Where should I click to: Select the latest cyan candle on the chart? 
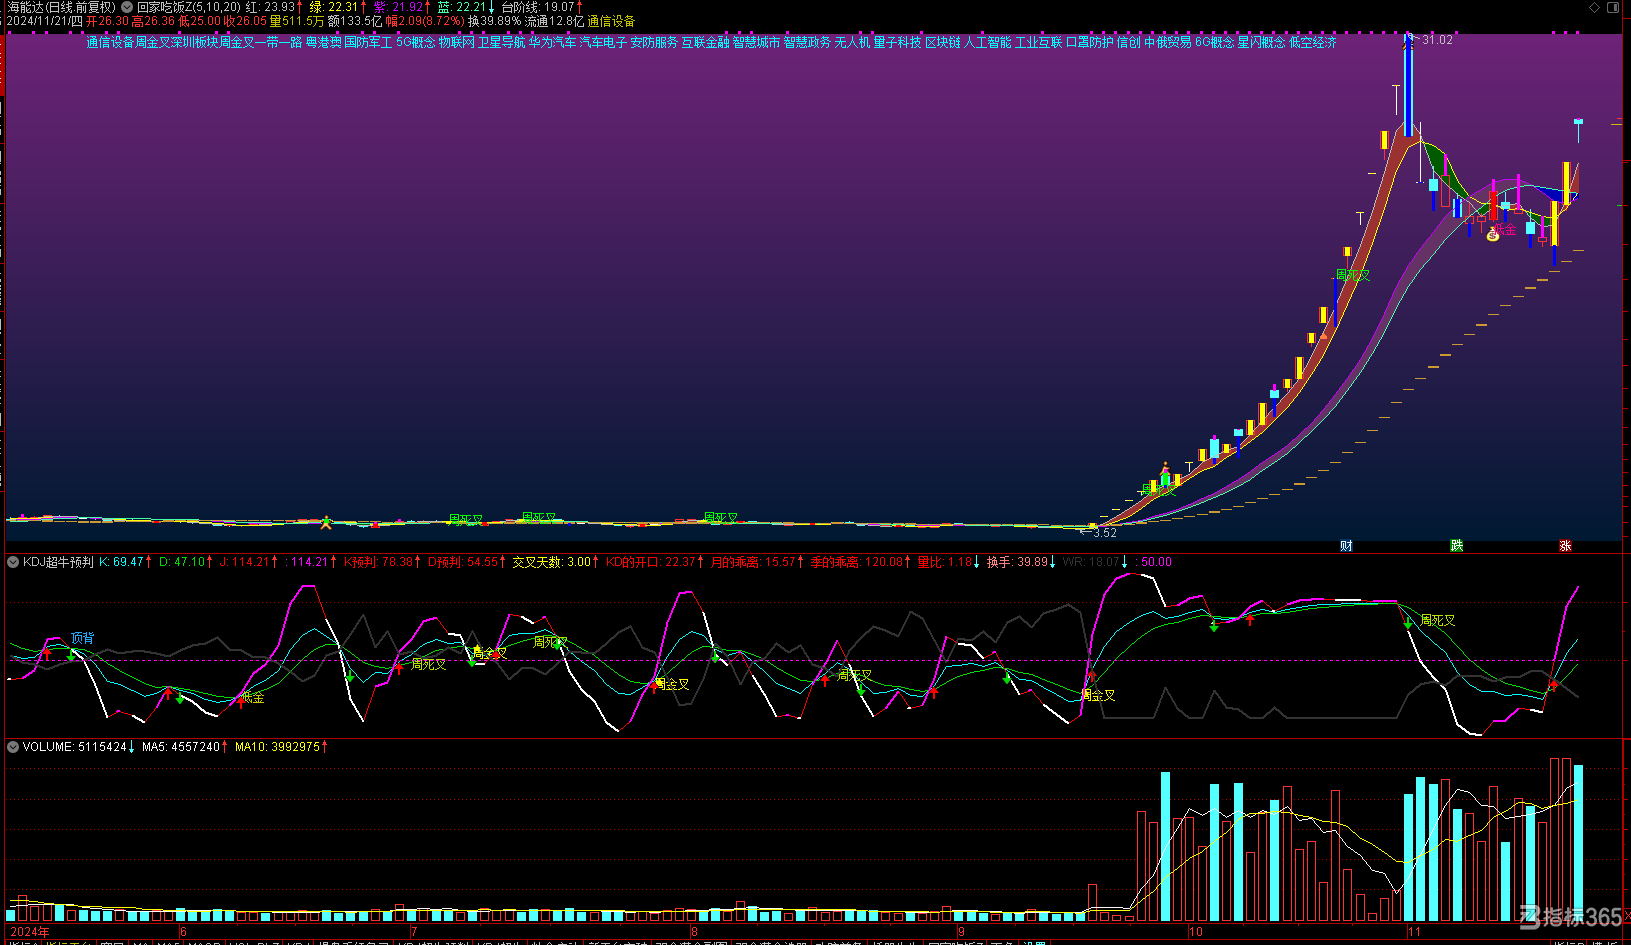point(1578,130)
